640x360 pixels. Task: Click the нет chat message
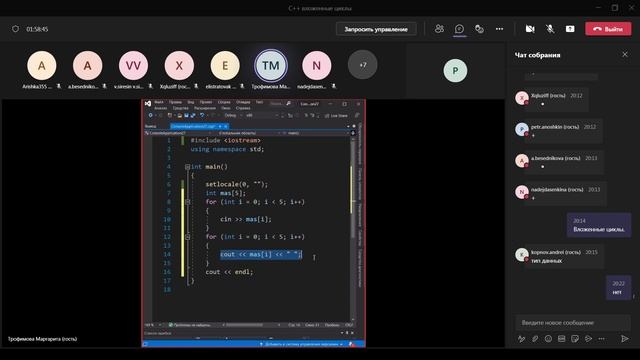pos(618,288)
